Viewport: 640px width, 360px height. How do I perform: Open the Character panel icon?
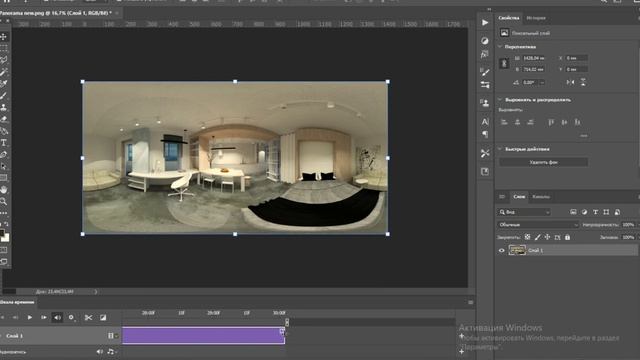(x=485, y=122)
